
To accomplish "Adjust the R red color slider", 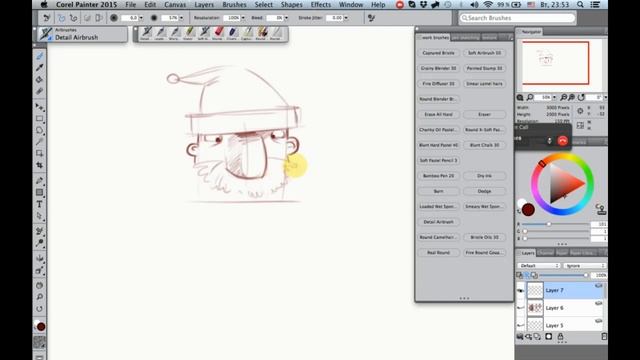I will coord(556,224).
